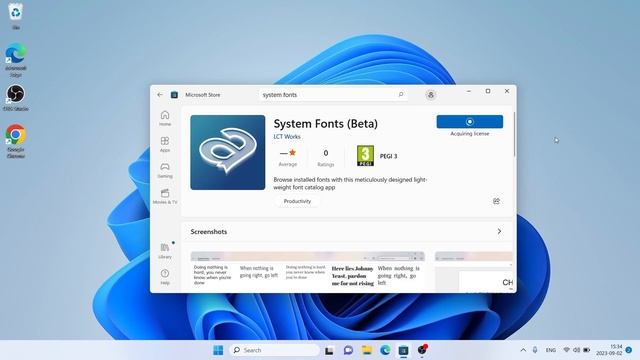Open Task View on the taskbar
Image resolution: width=640 pixels, height=360 pixels.
(329, 350)
